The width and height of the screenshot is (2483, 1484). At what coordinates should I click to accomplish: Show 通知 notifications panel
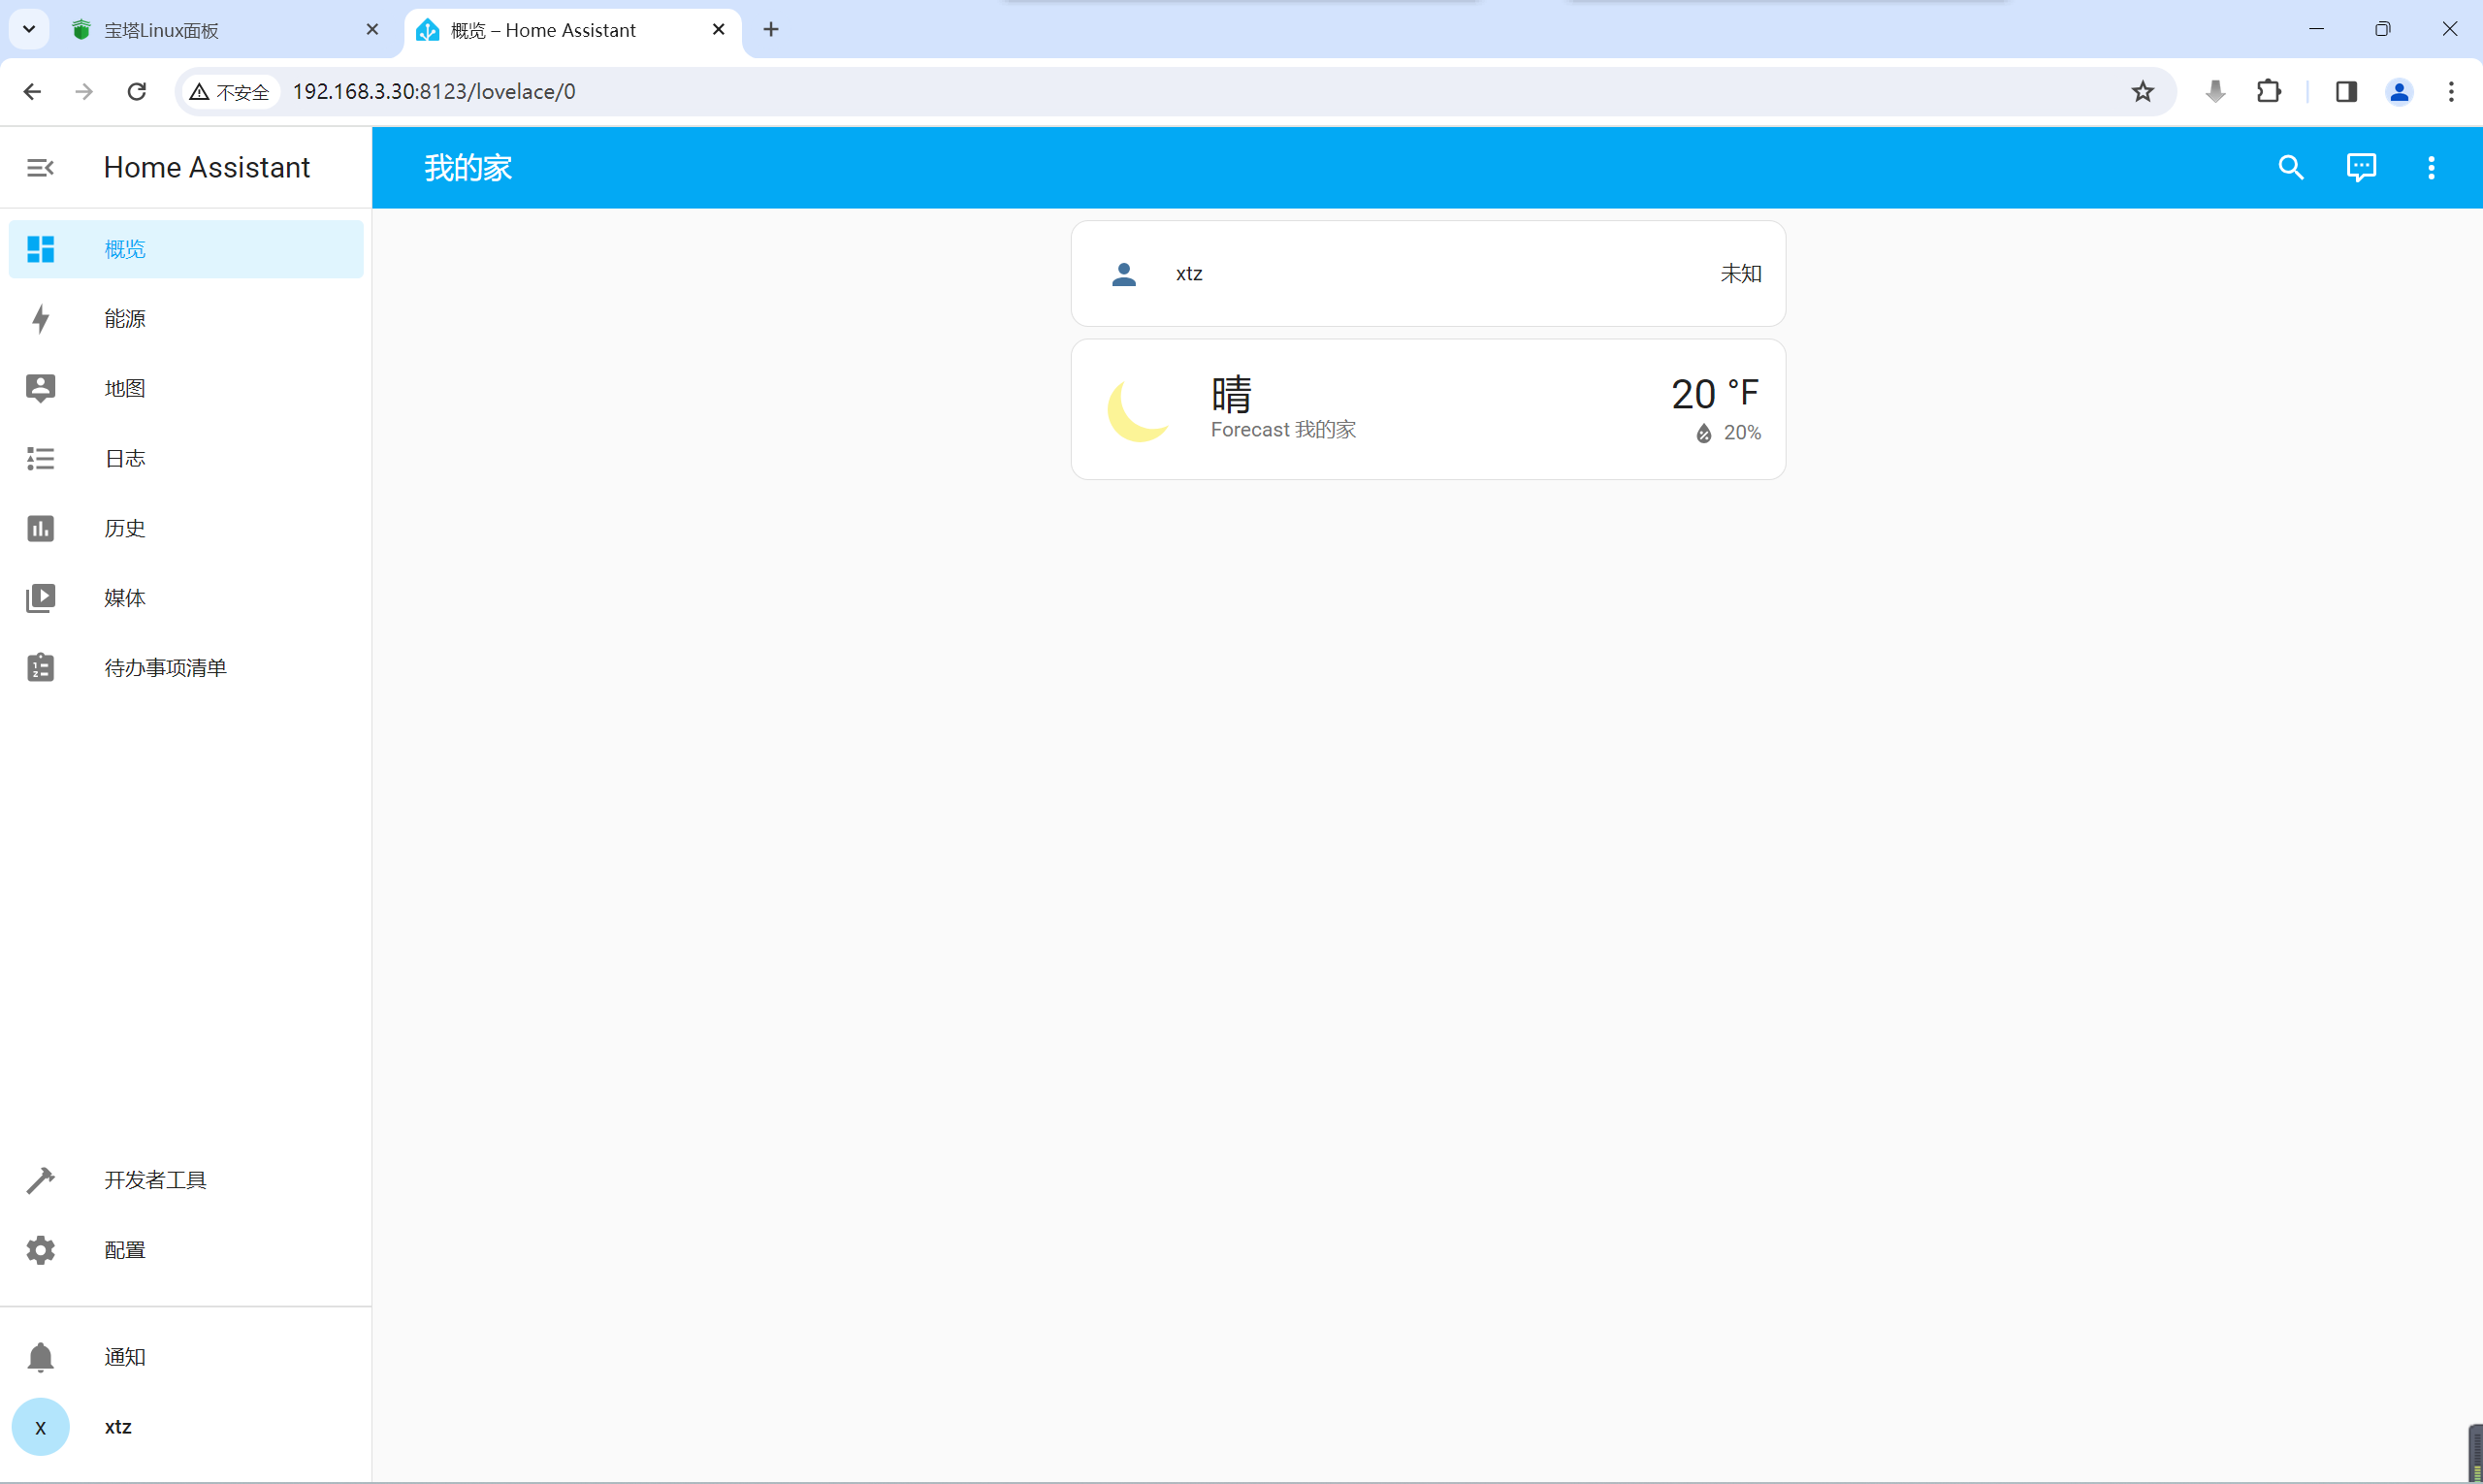click(x=125, y=1357)
